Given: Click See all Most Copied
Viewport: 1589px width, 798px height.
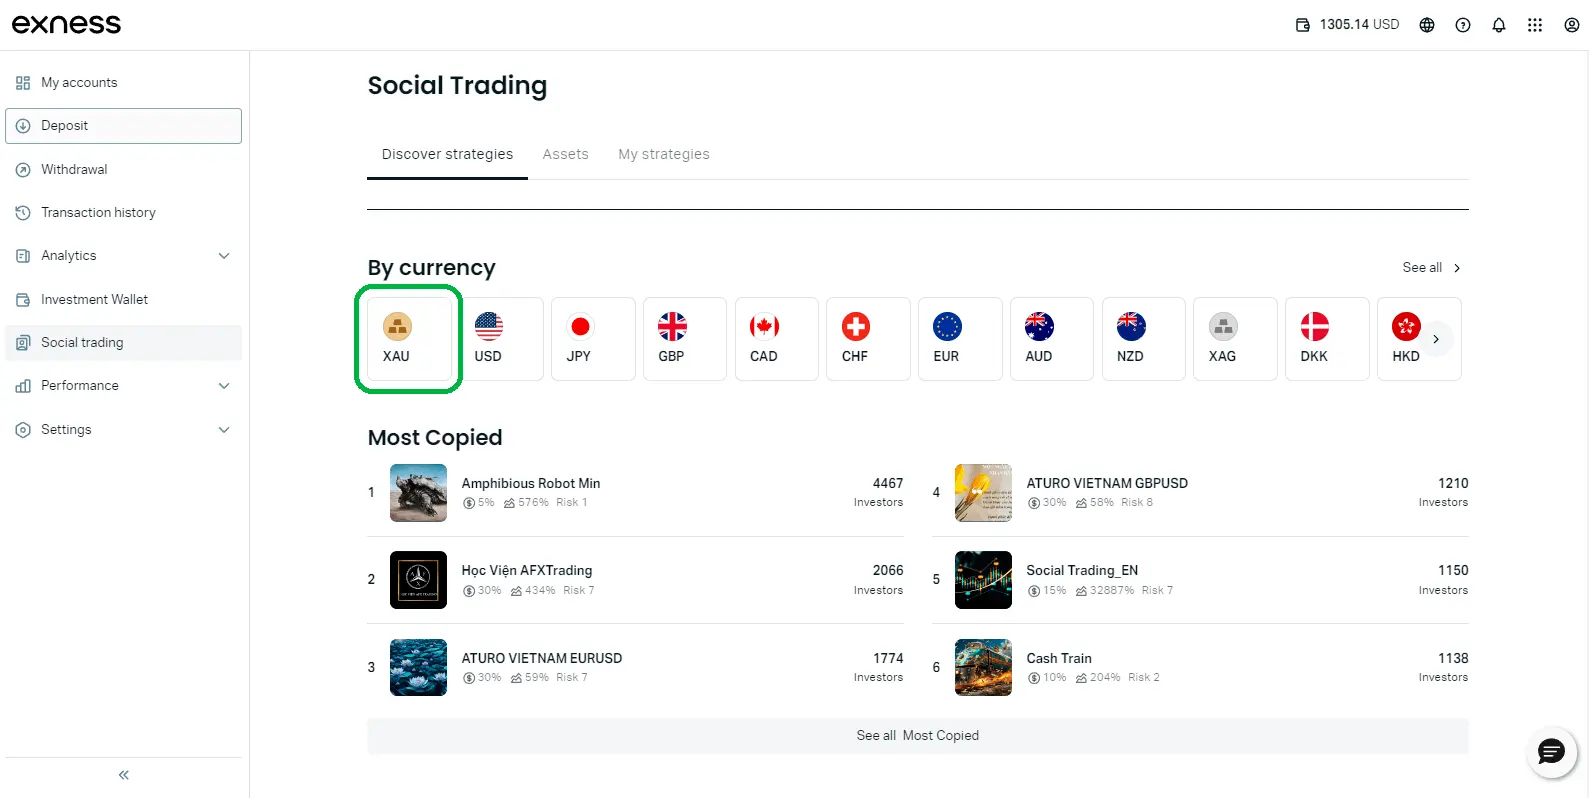Looking at the screenshot, I should click(917, 736).
